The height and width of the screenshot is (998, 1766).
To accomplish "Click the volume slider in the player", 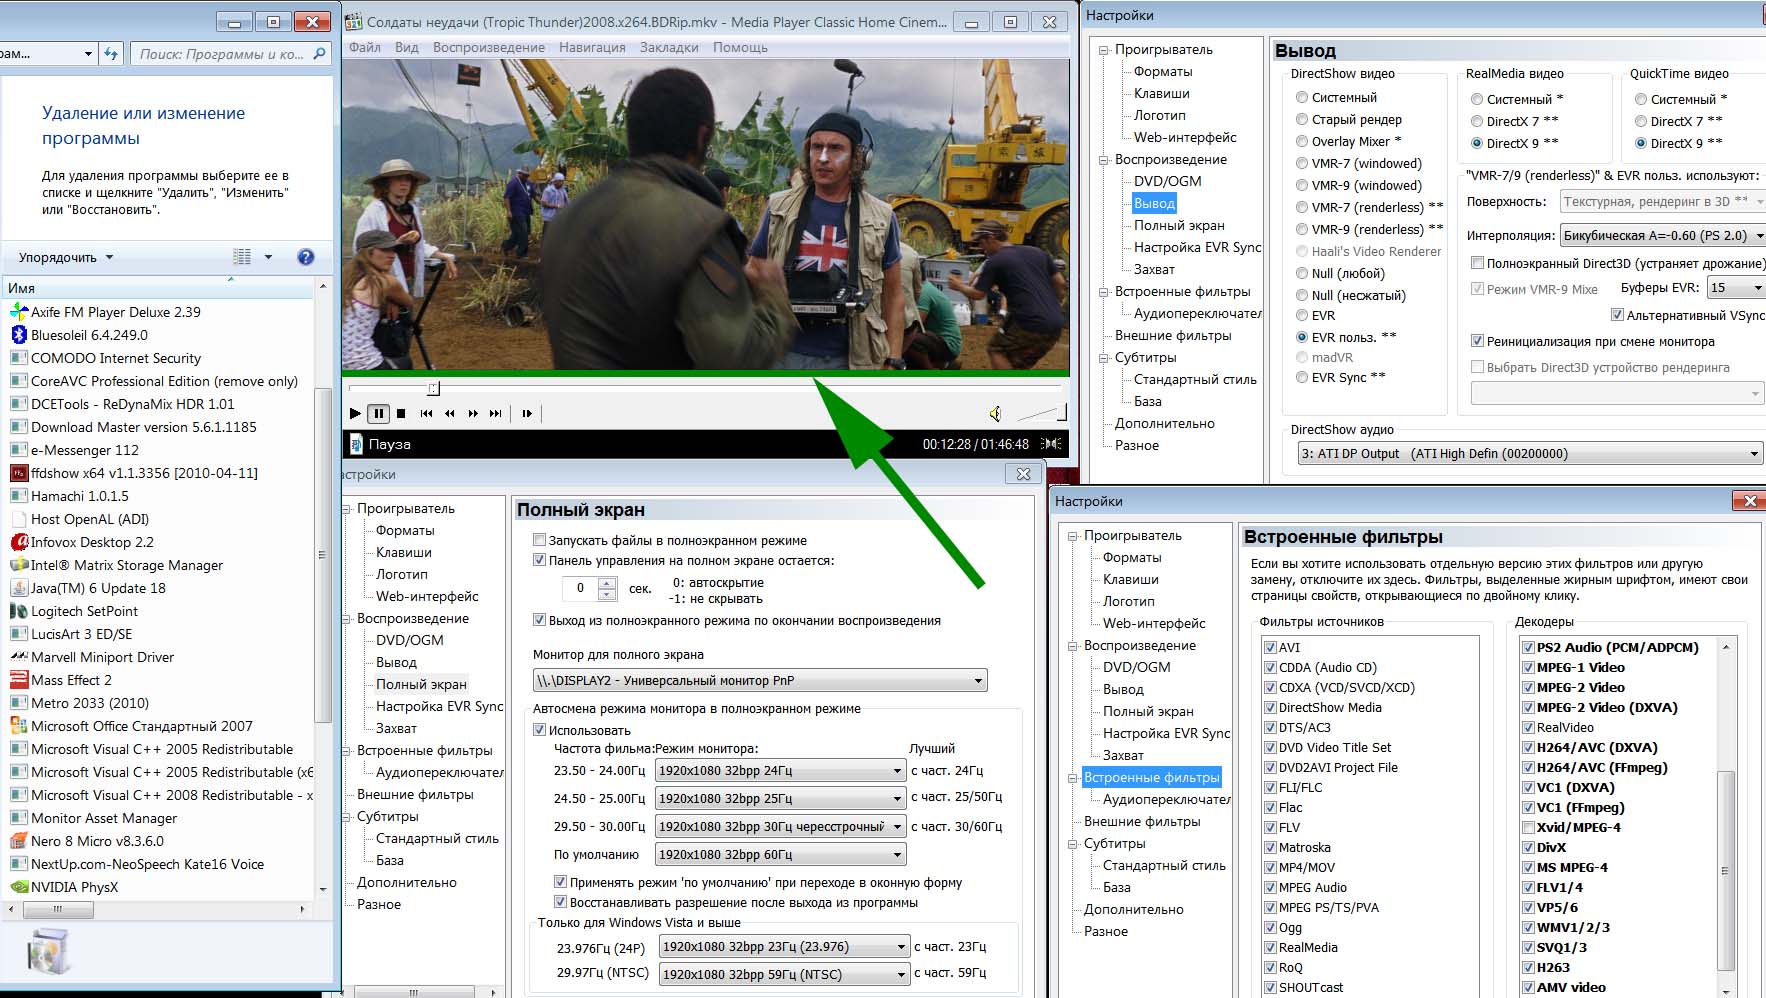I will tap(1041, 413).
